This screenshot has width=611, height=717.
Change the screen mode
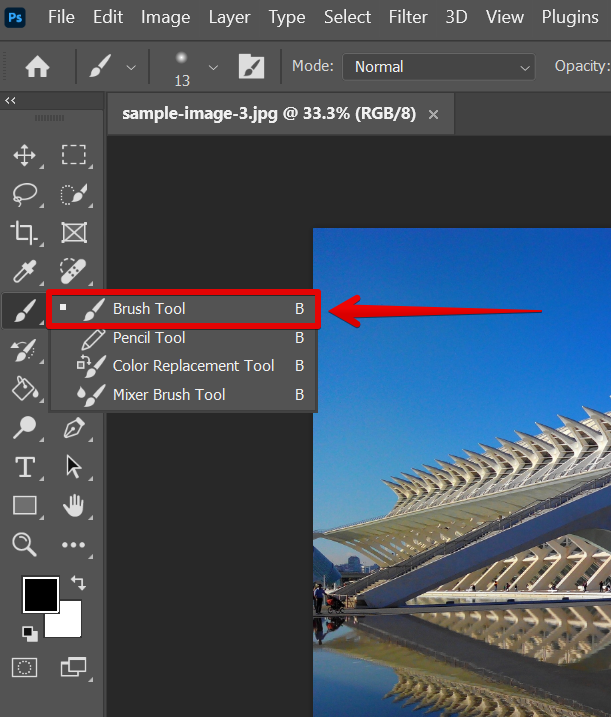[74, 668]
